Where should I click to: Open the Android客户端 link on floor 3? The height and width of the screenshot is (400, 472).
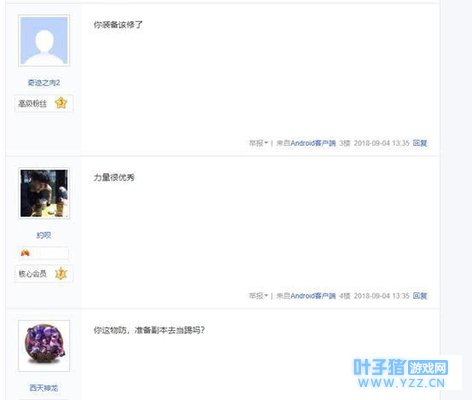[313, 143]
